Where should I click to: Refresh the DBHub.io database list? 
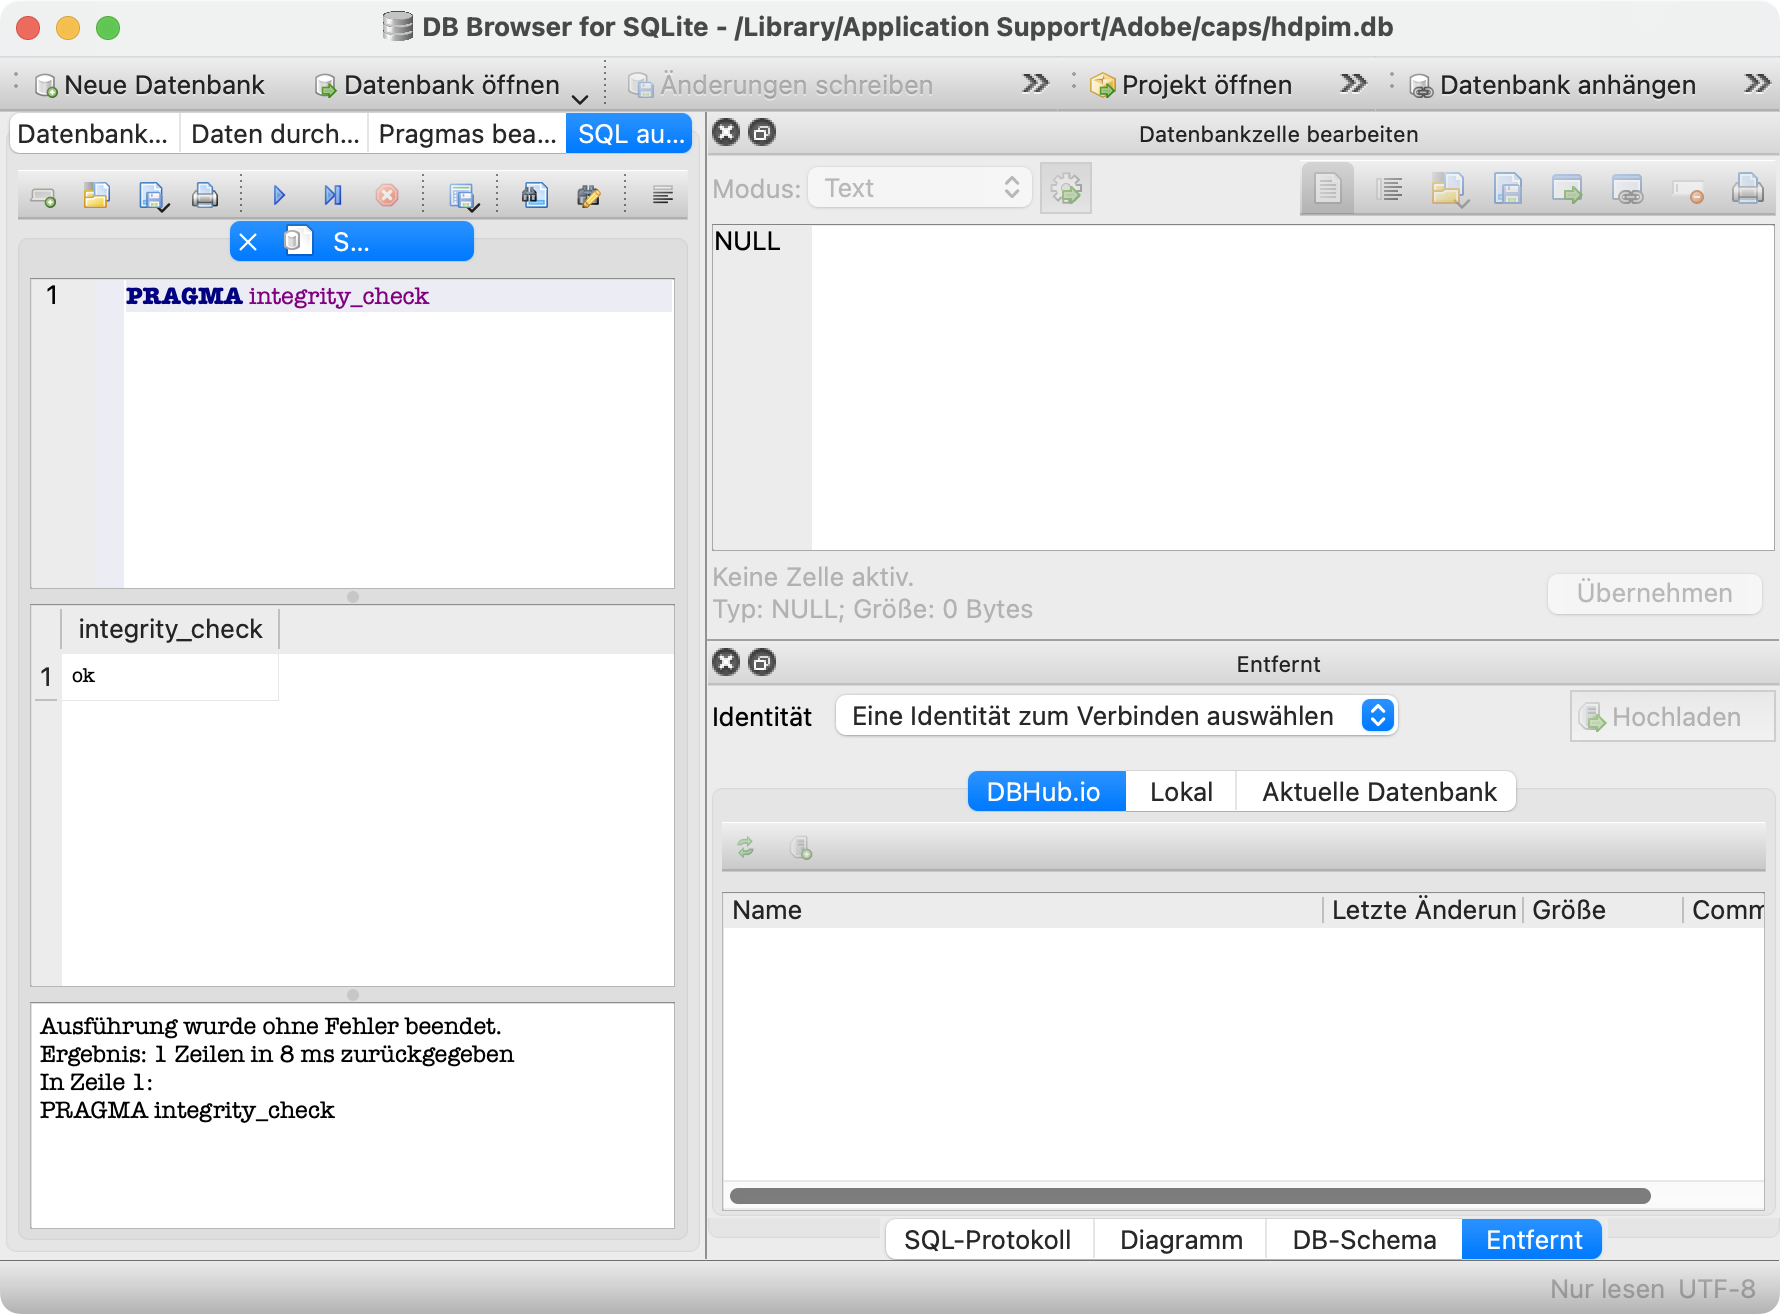point(746,848)
